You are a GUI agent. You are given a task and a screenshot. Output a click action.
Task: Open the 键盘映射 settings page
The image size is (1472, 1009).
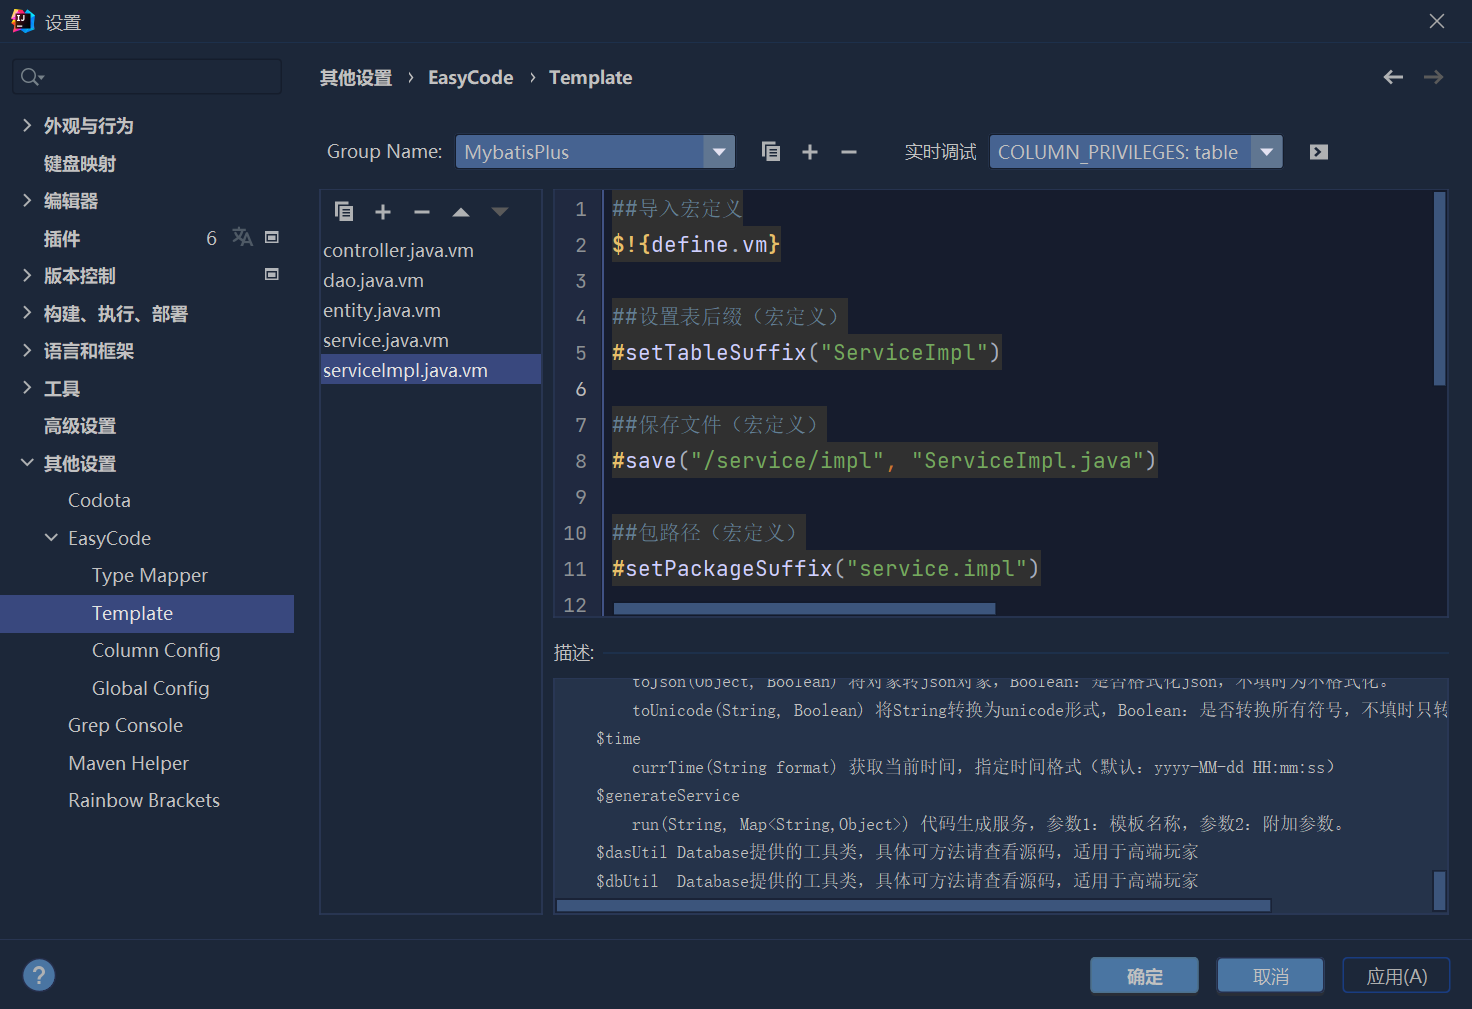pos(80,164)
